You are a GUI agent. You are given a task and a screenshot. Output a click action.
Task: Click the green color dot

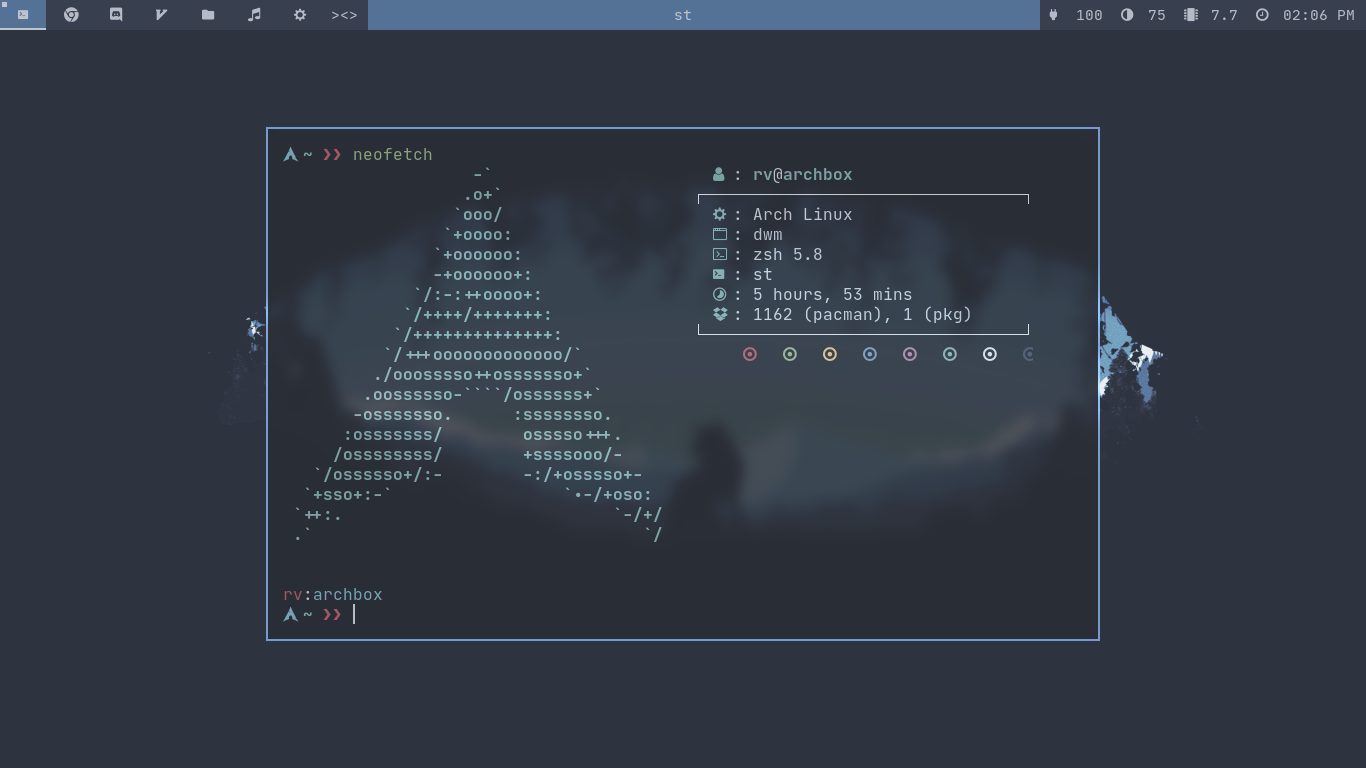(x=790, y=354)
